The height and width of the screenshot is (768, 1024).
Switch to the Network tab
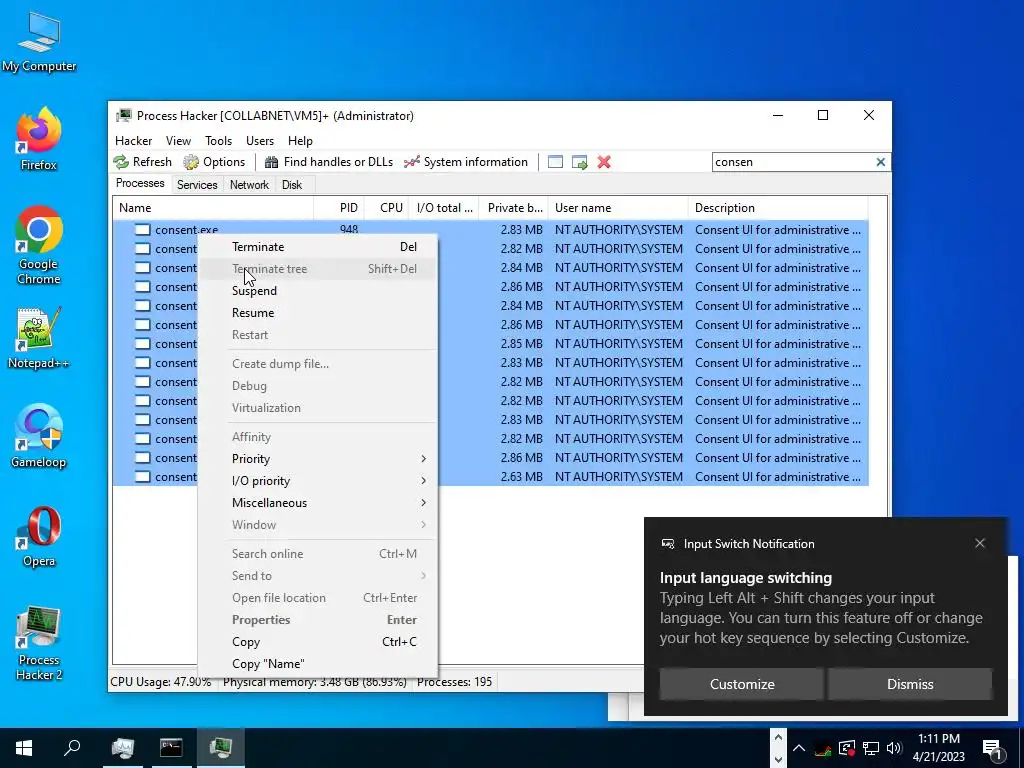click(x=249, y=185)
